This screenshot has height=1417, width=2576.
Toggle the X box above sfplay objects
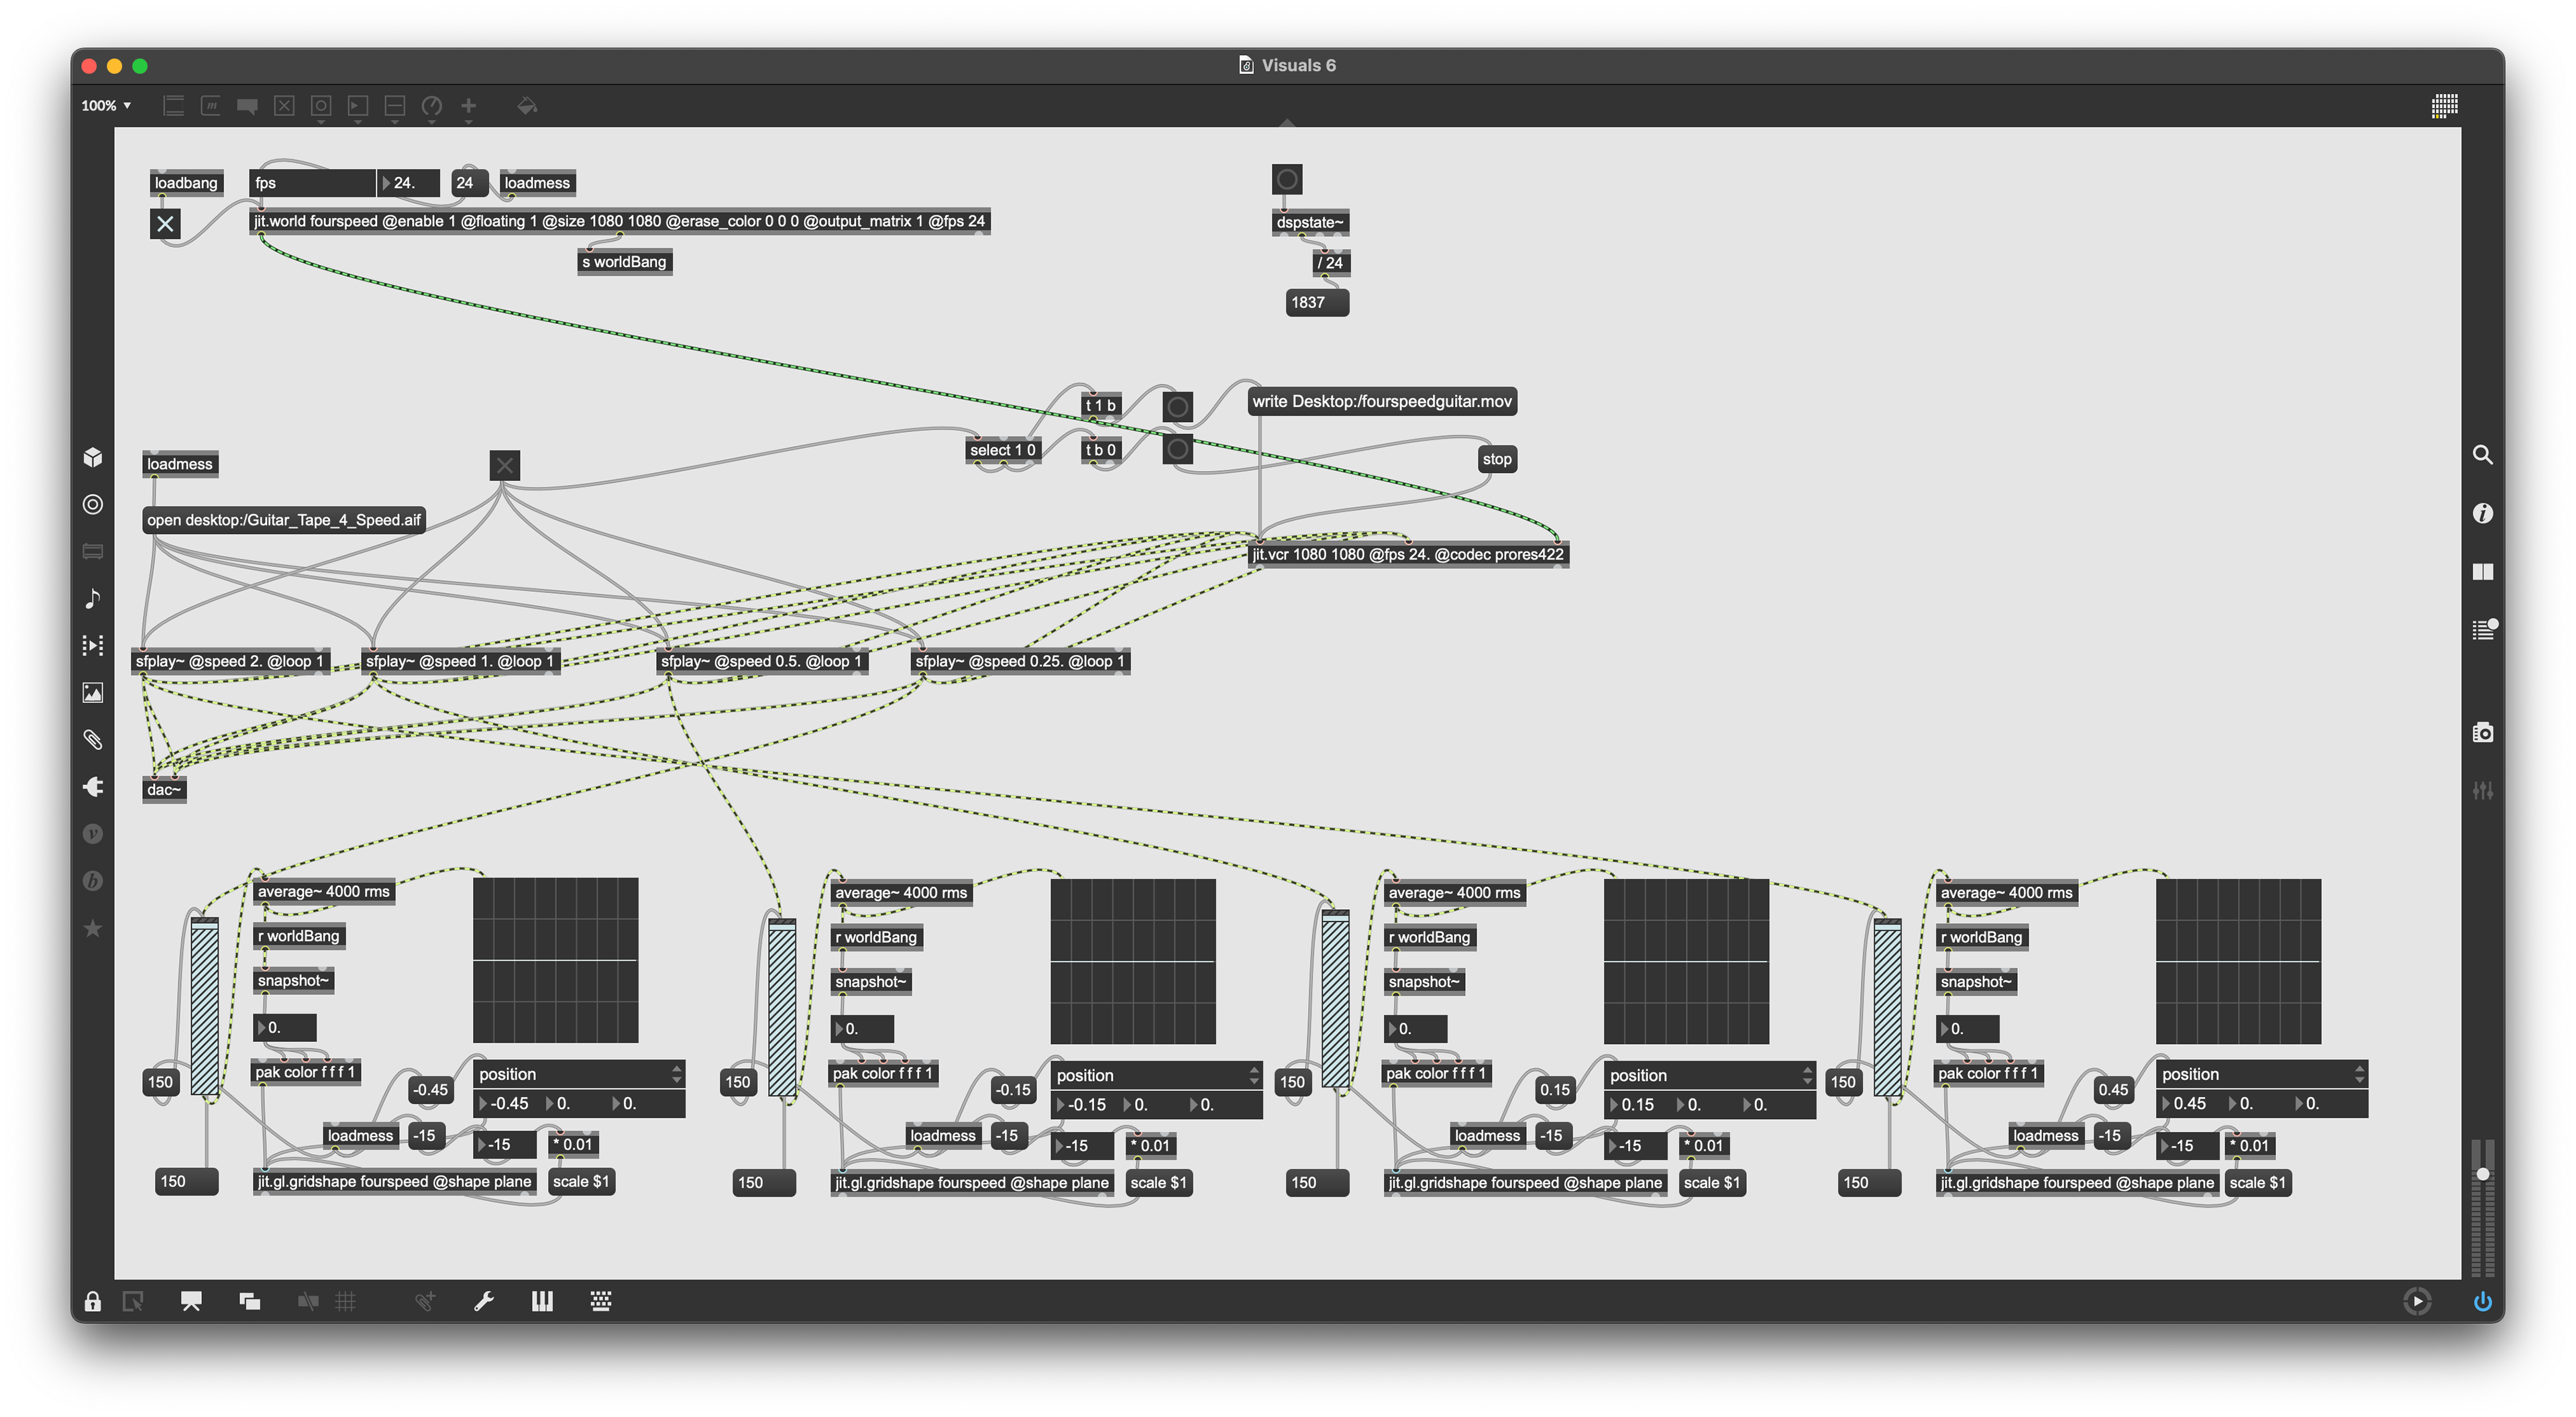point(505,465)
